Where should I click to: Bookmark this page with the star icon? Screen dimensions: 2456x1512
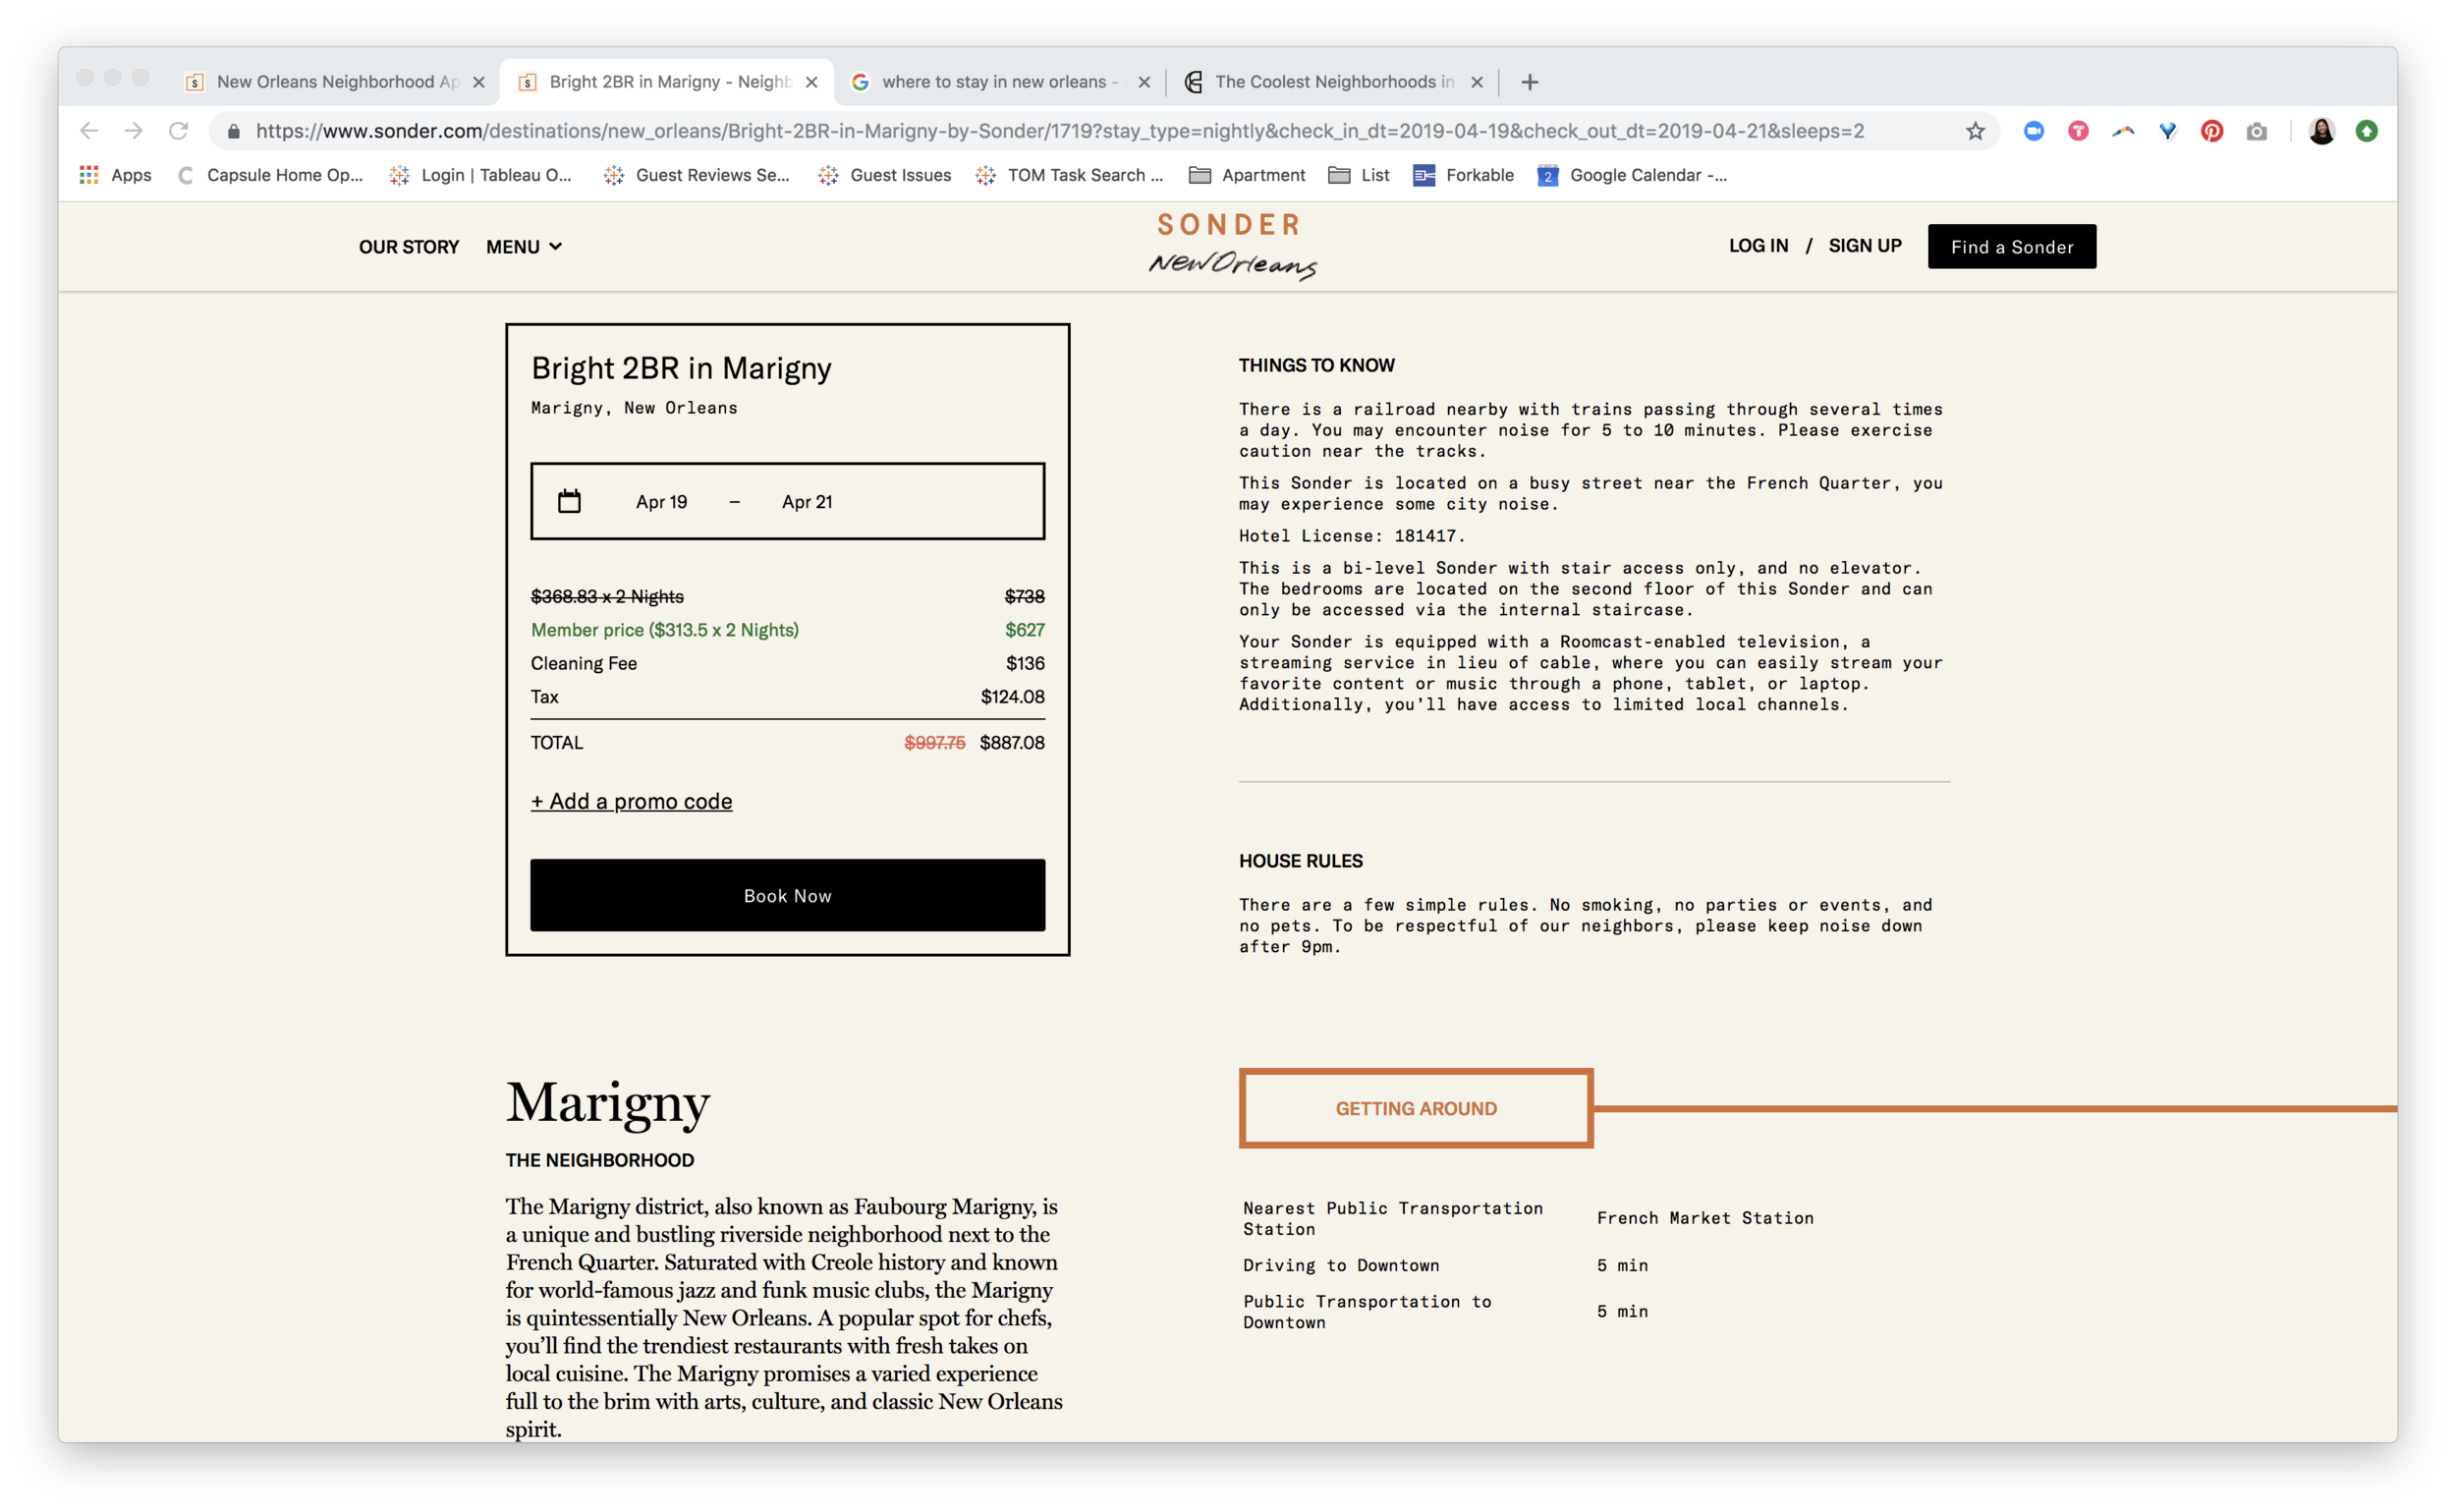point(1975,131)
